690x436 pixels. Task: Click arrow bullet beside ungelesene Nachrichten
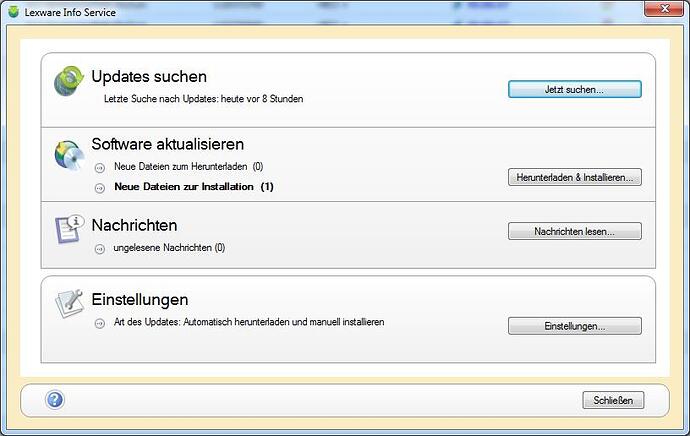100,249
